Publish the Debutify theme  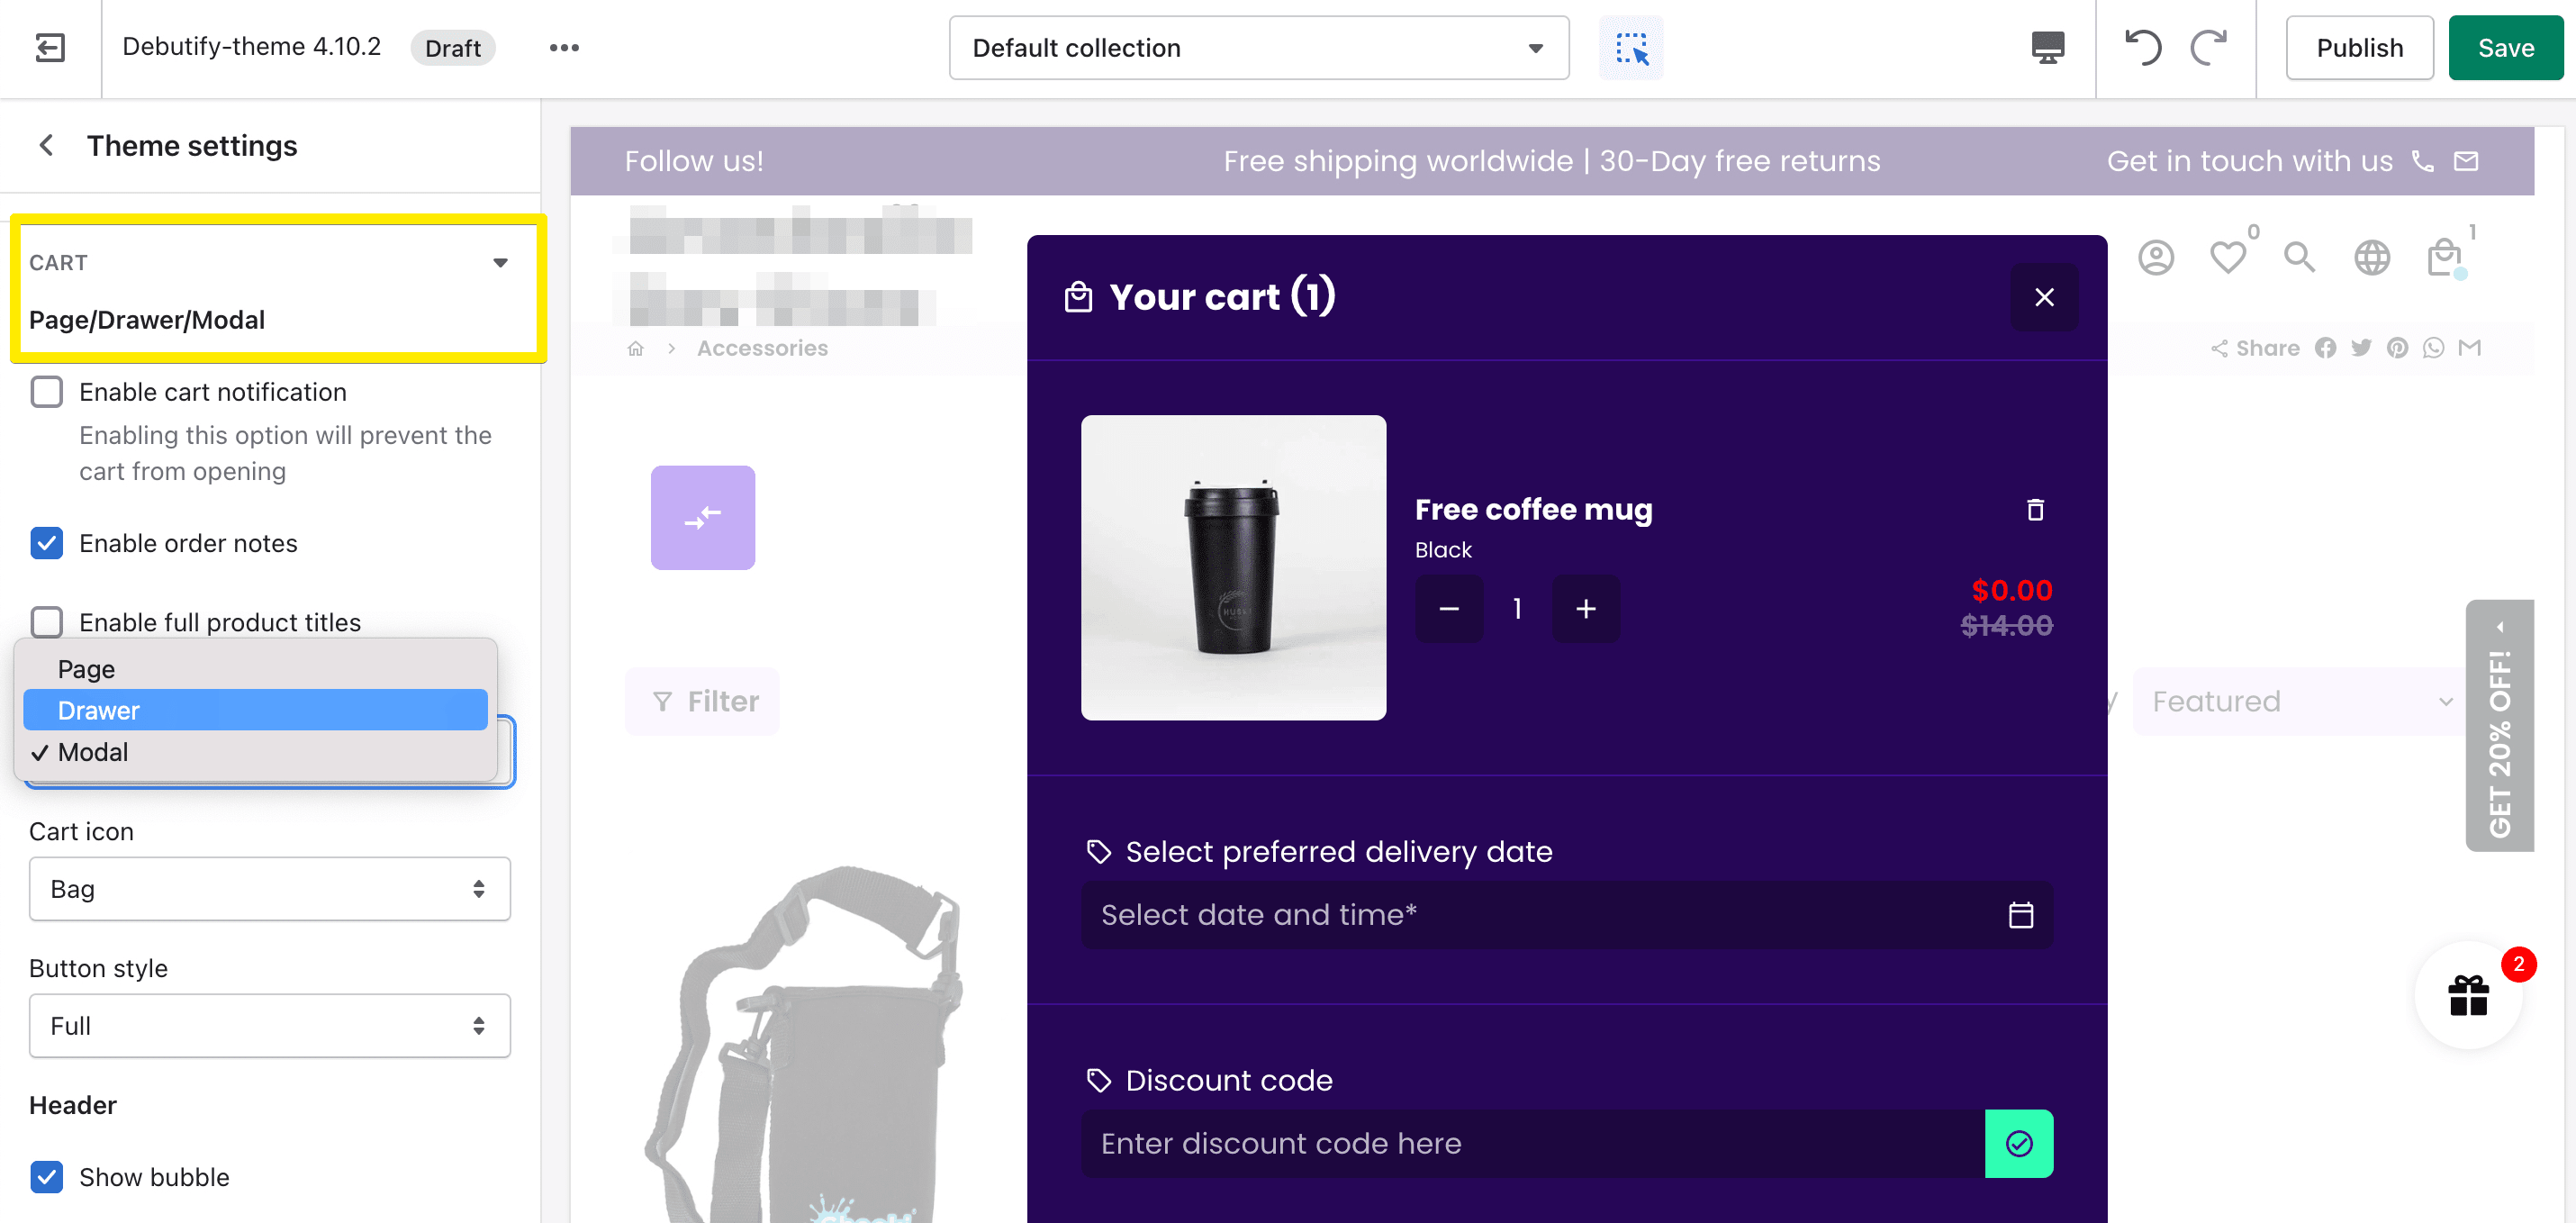pos(2359,47)
